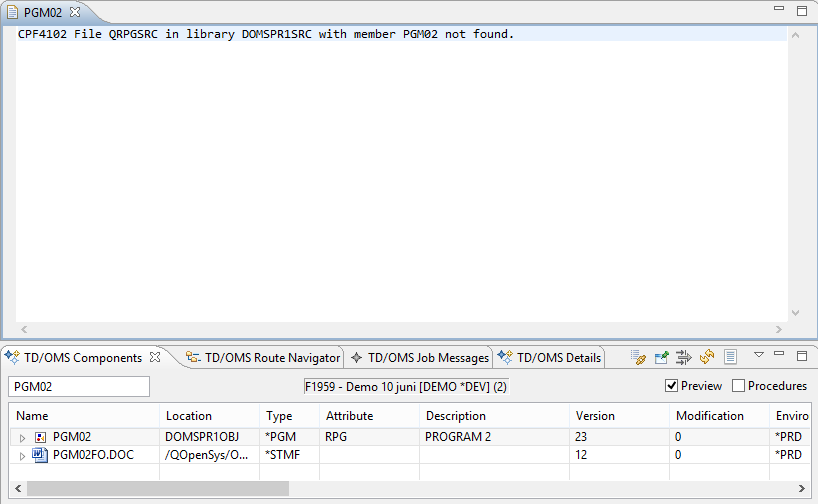The width and height of the screenshot is (818, 504).
Task: Select the TD/OMS Details tab
Action: (551, 357)
